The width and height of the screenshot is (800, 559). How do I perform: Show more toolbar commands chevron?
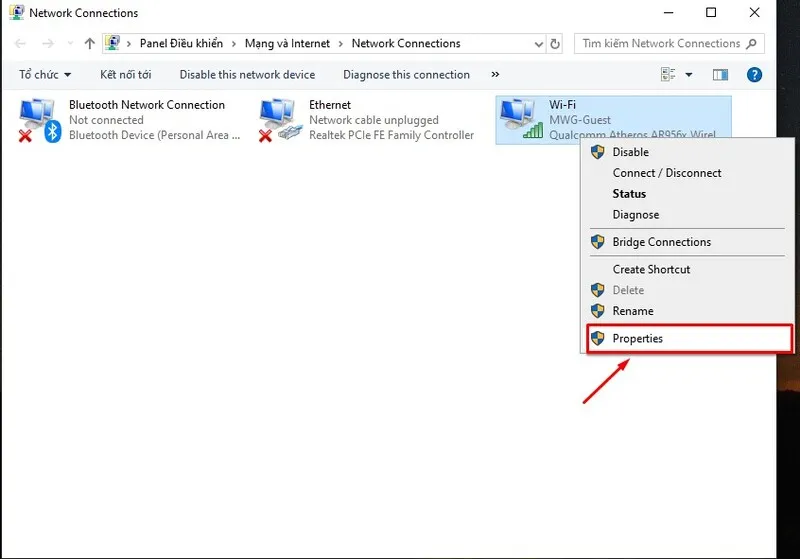pyautogui.click(x=495, y=75)
